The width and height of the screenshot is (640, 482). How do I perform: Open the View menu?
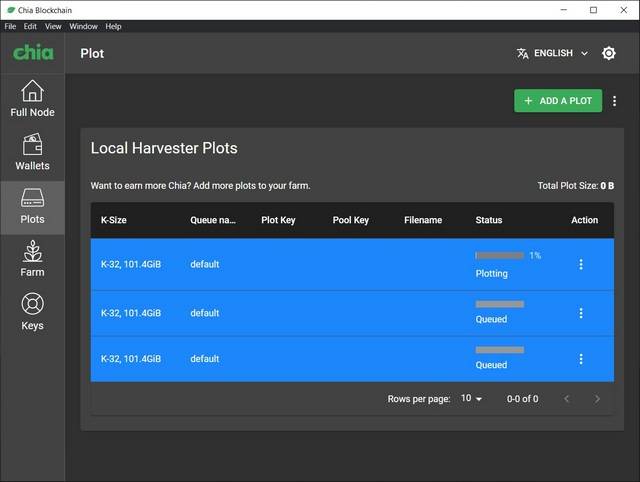tap(53, 26)
